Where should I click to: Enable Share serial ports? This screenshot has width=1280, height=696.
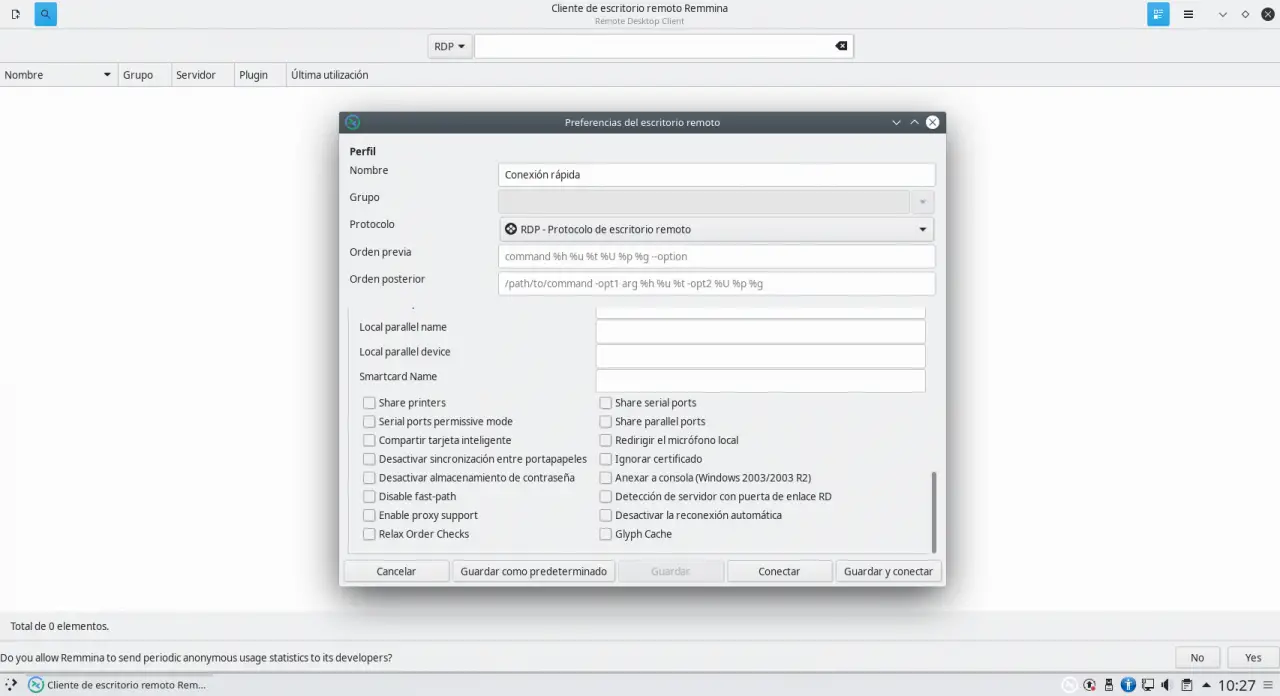click(x=605, y=403)
